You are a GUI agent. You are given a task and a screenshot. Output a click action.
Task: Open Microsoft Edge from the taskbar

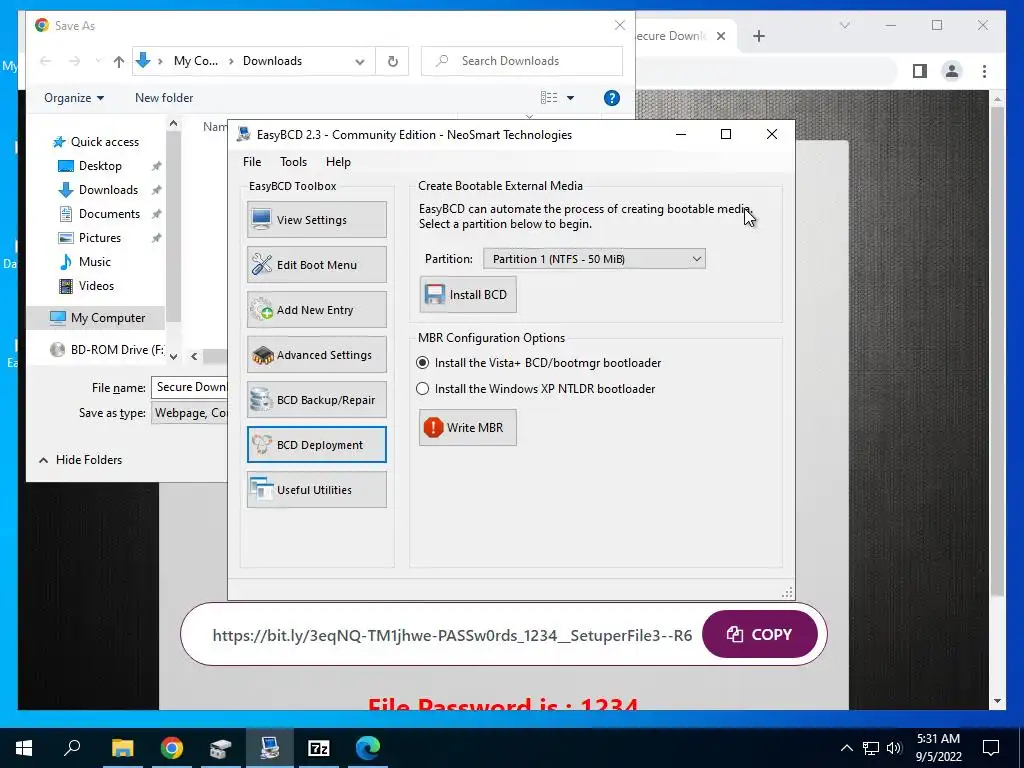(x=368, y=748)
